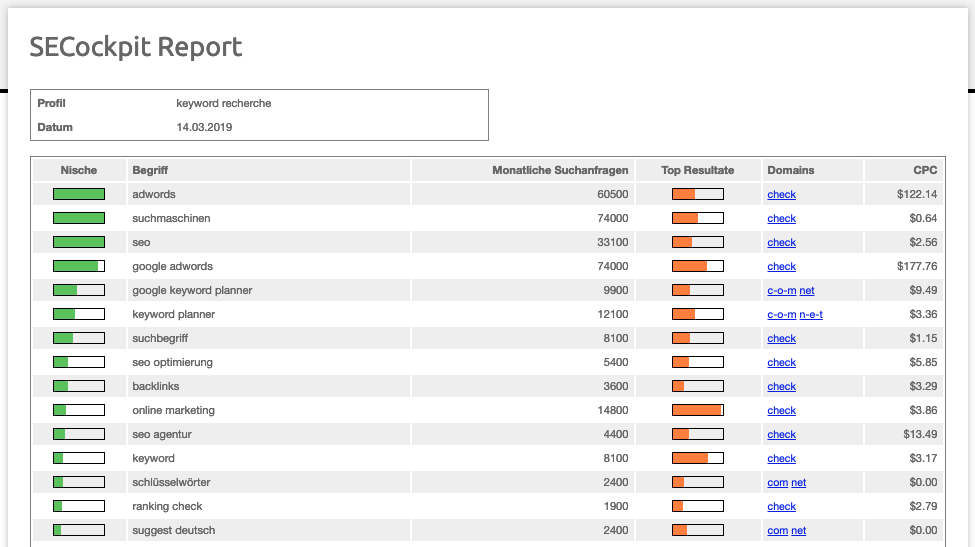Click the Monatliche Suchanfragen column header
This screenshot has height=547, width=975.
coord(560,170)
